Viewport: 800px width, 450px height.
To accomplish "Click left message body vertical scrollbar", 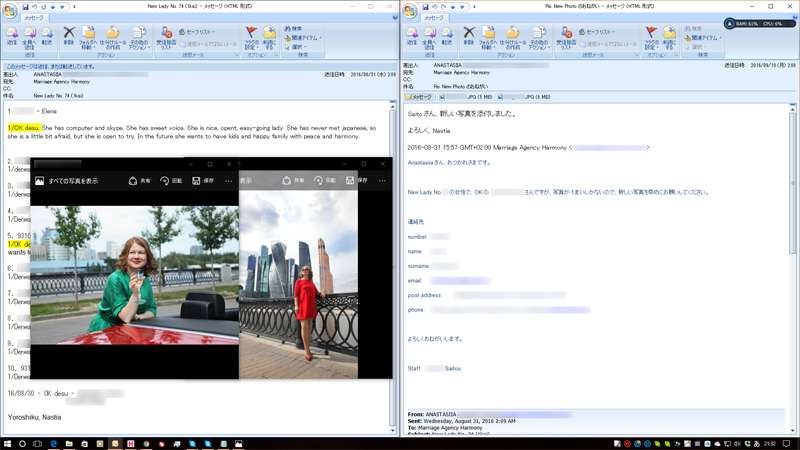I will (x=392, y=265).
